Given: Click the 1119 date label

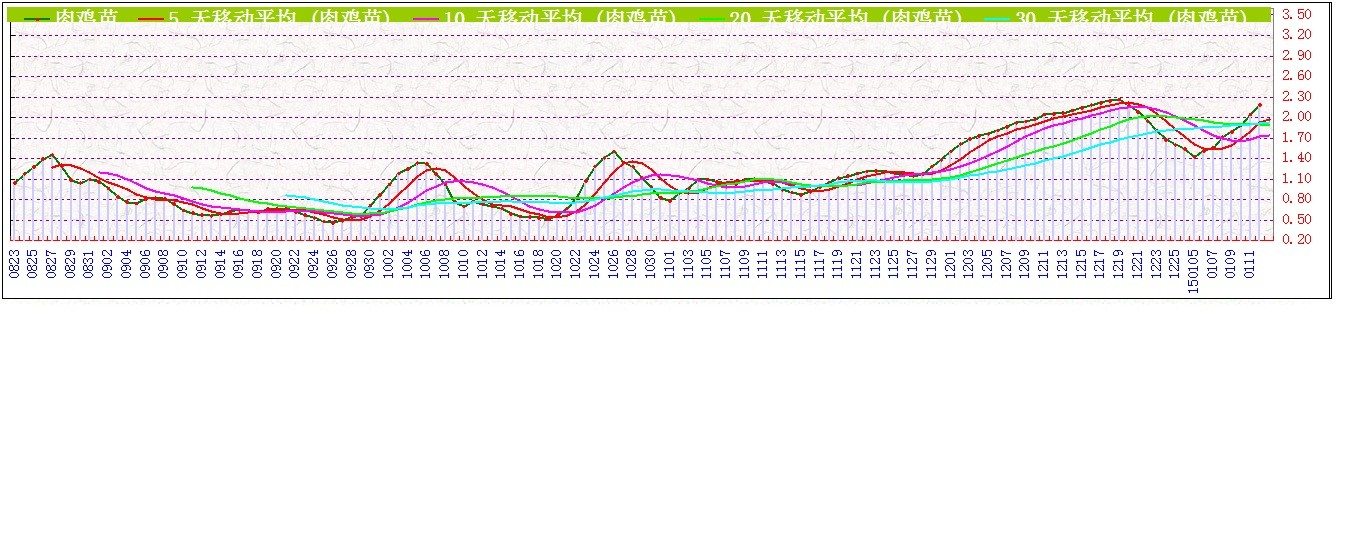Looking at the screenshot, I should point(837,263).
